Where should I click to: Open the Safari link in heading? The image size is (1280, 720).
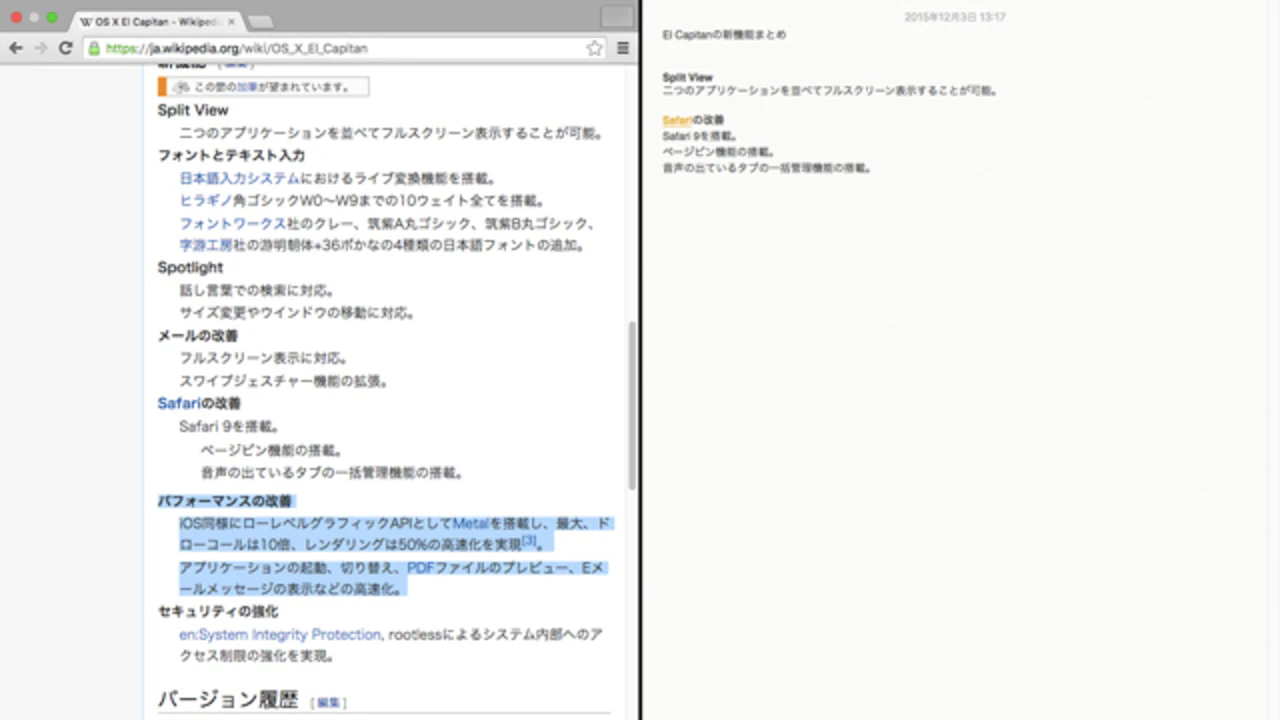pyautogui.click(x=179, y=403)
